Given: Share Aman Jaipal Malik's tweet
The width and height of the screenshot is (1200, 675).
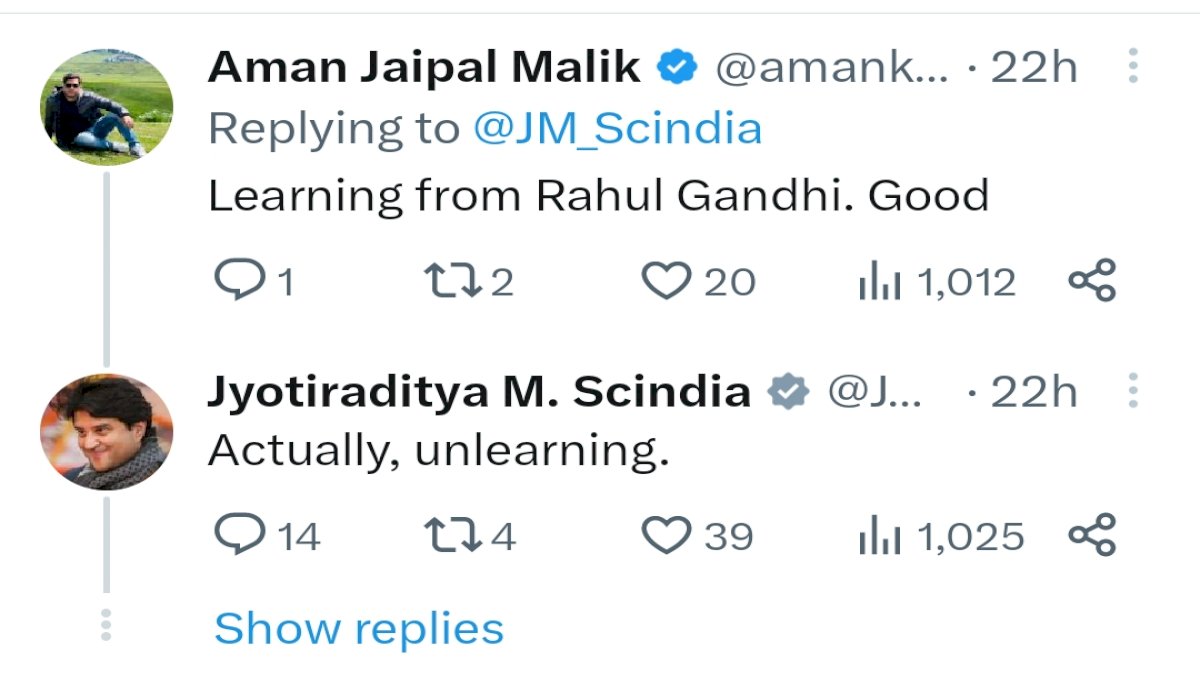Looking at the screenshot, I should point(1091,281).
